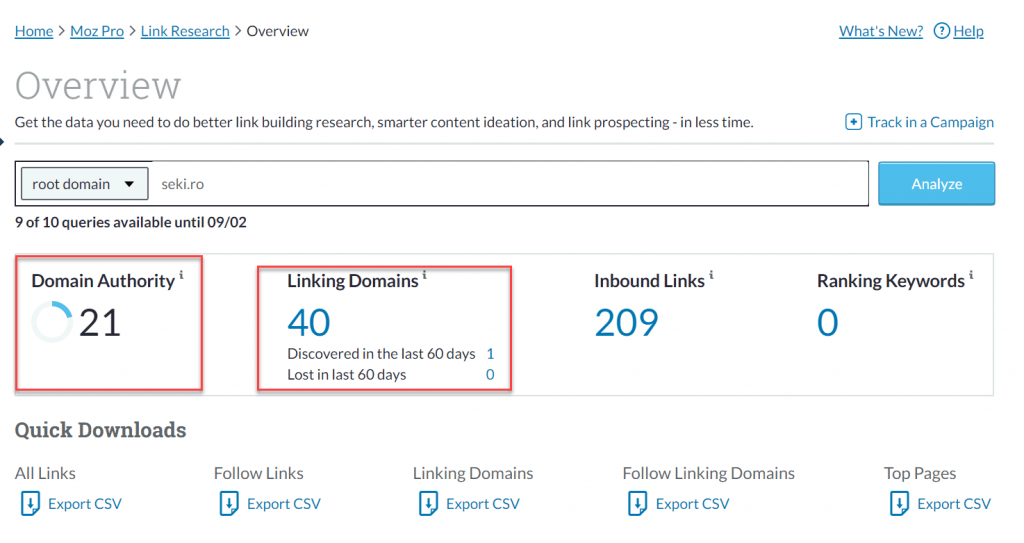
Task: Open the Linking Domains count of 40
Action: pos(308,322)
